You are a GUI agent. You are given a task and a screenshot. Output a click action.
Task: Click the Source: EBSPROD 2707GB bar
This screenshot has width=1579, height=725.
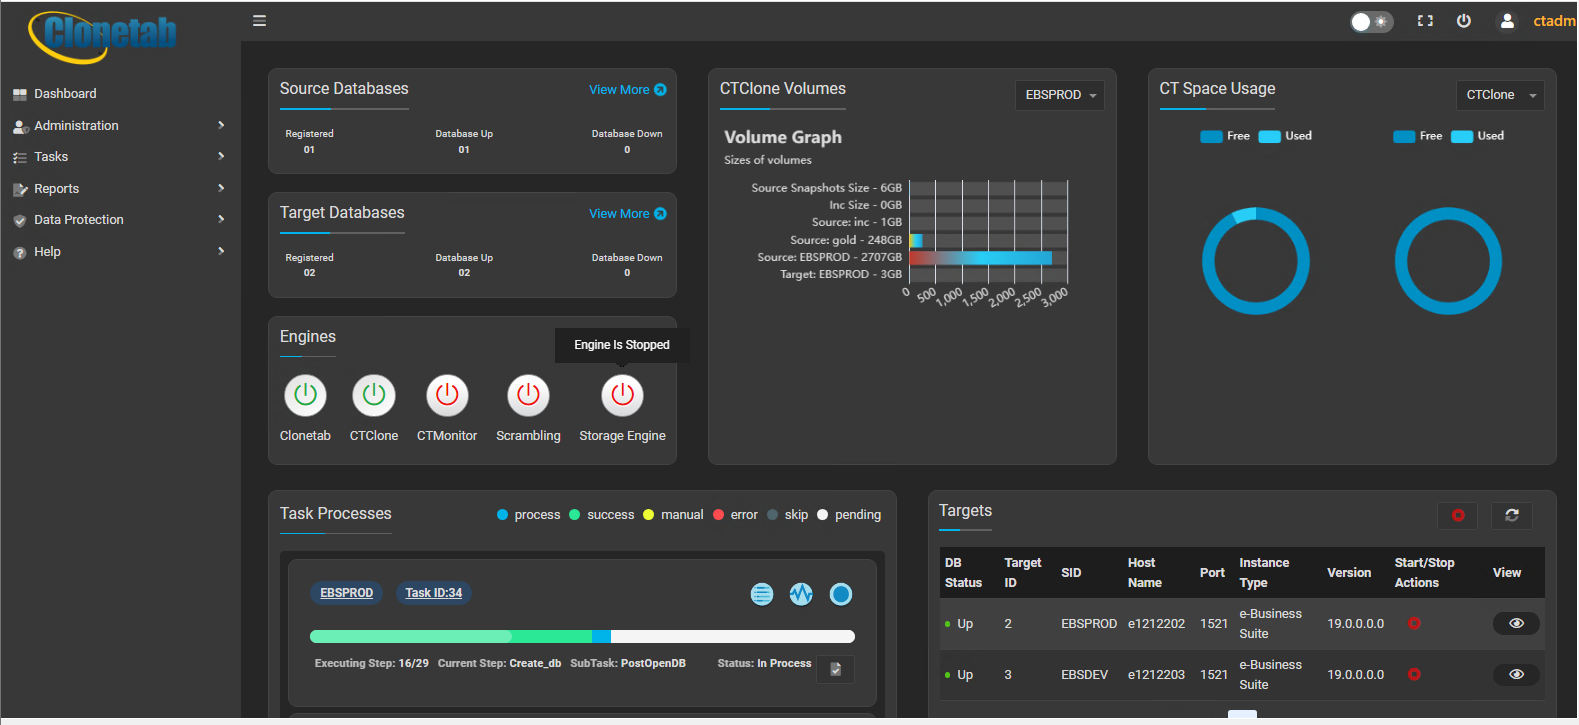pos(980,258)
